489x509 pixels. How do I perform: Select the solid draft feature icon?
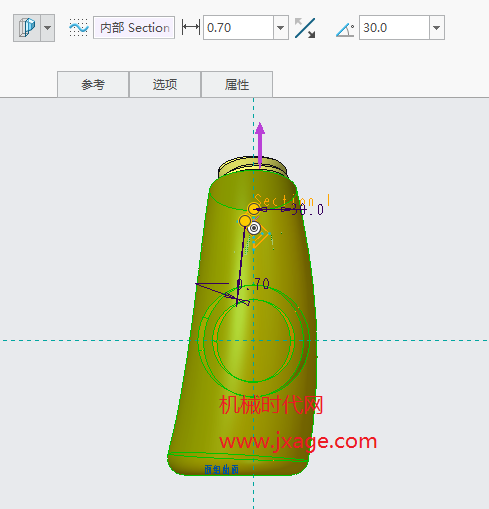(x=27, y=28)
